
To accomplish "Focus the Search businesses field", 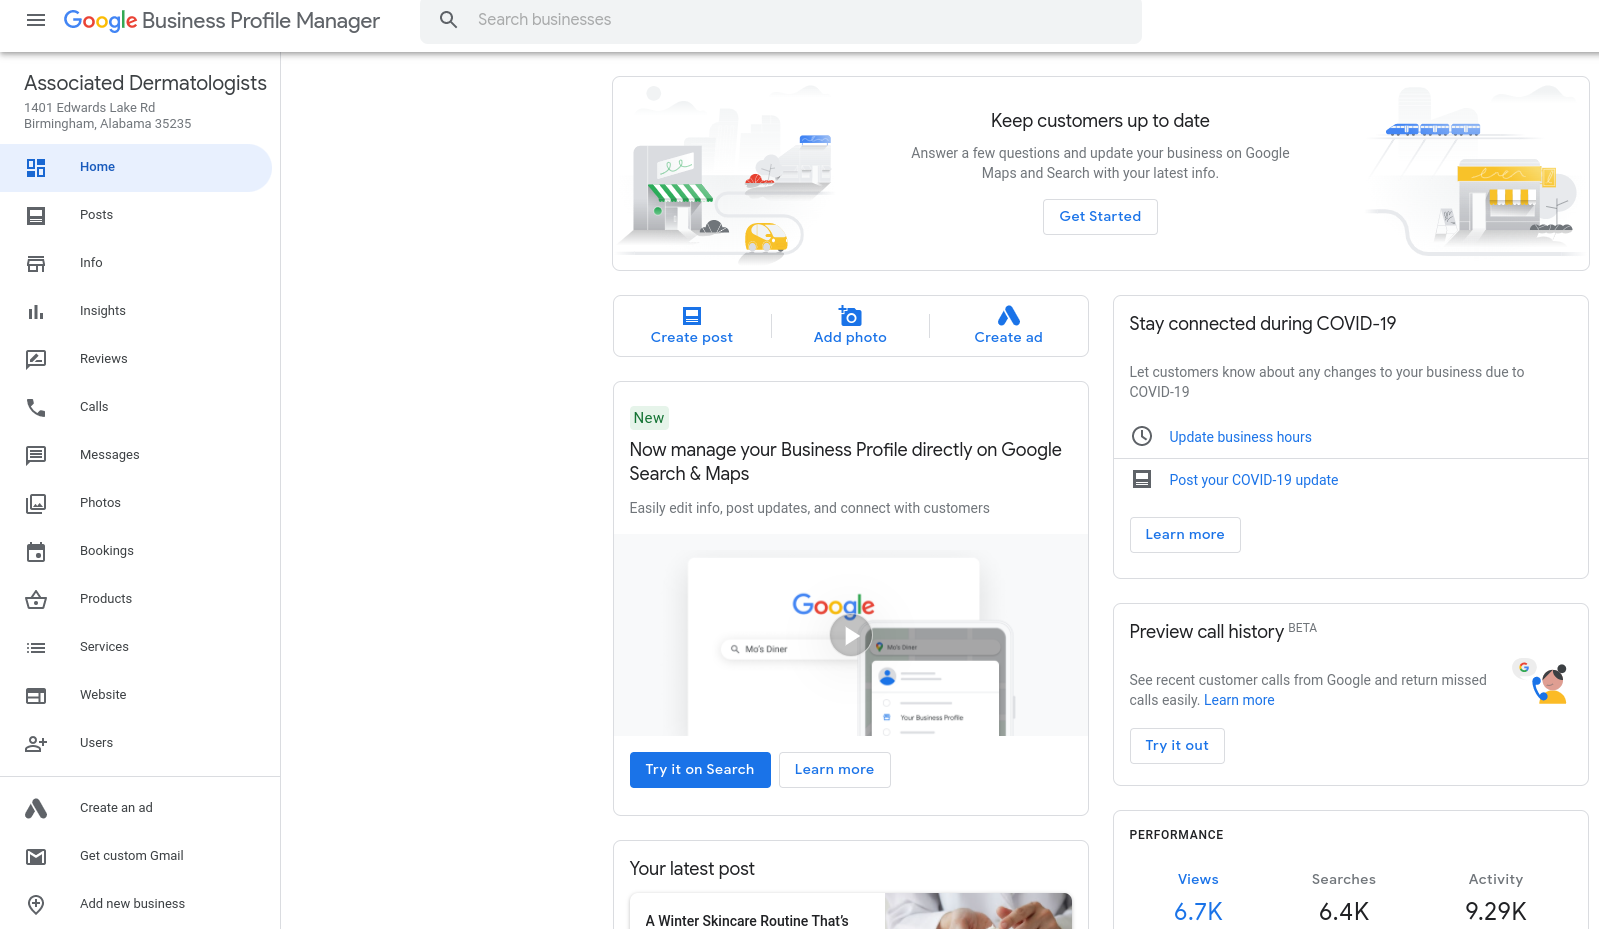I will [x=781, y=20].
